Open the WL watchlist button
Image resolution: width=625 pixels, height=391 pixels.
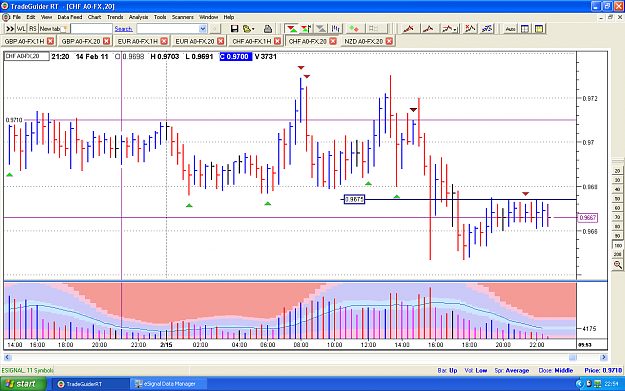(21, 29)
